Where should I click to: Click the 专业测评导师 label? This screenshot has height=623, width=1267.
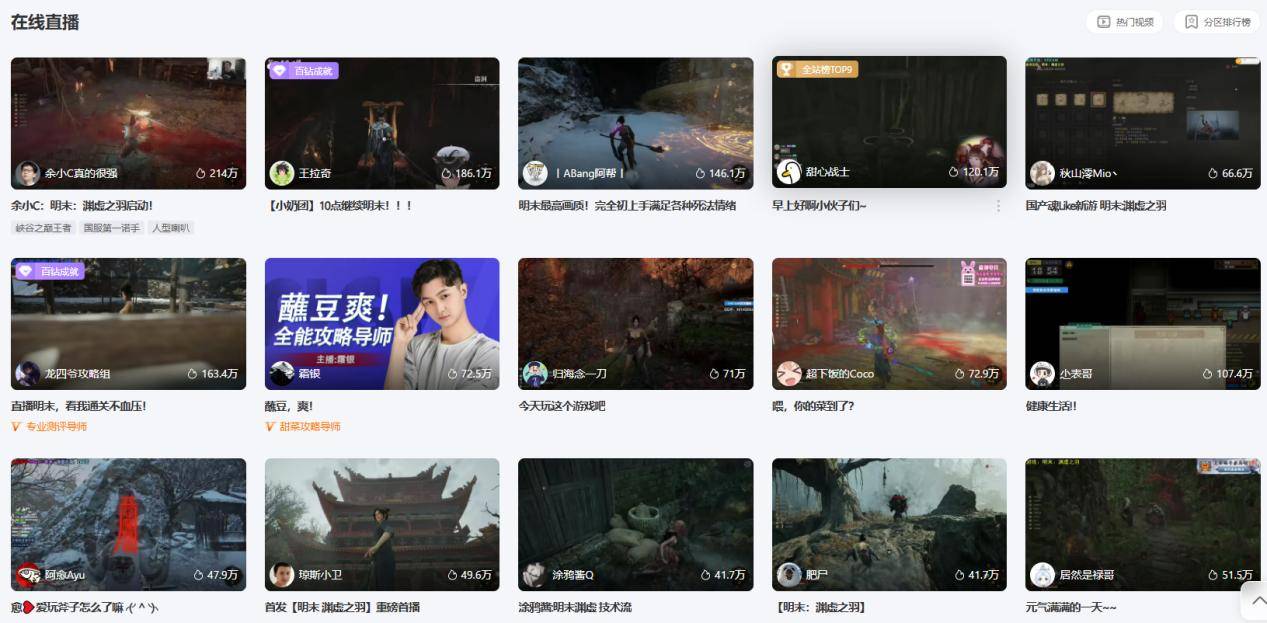pos(57,427)
